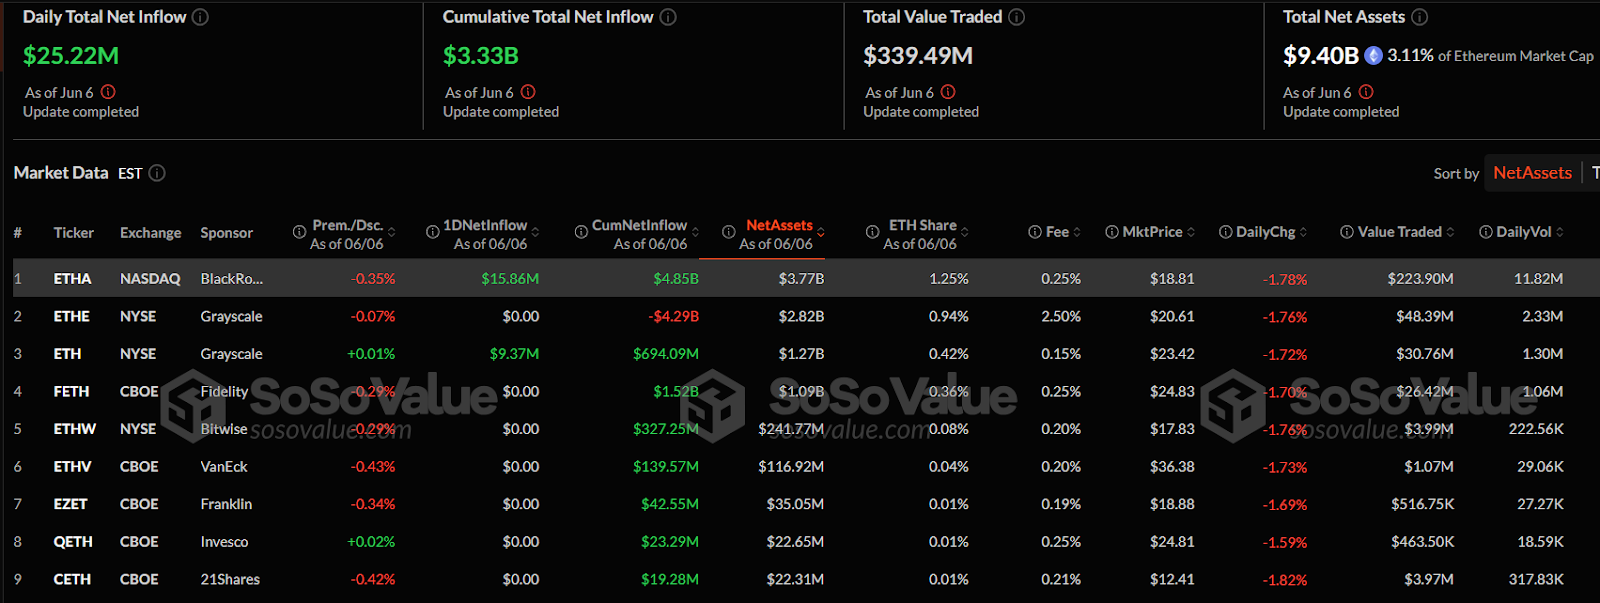Click red alert icon under Total Value Traded
1600x603 pixels.
(x=948, y=92)
